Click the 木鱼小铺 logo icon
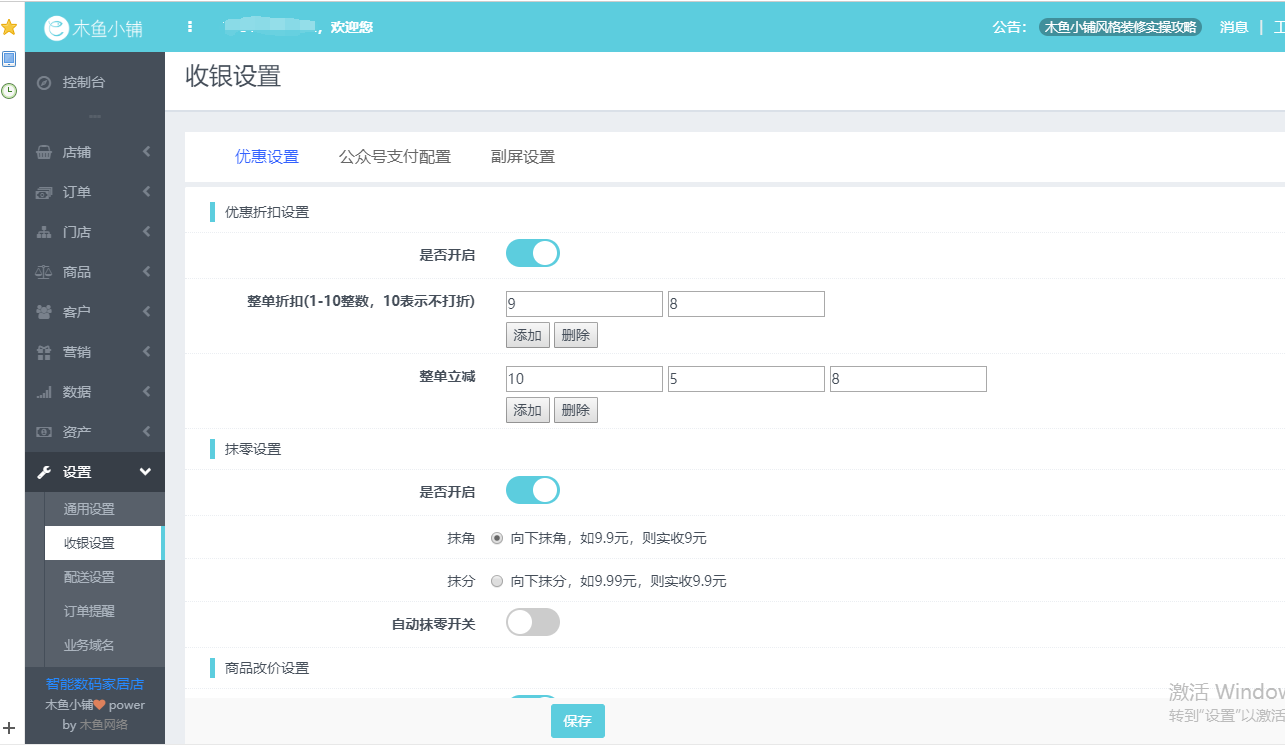 [x=57, y=29]
